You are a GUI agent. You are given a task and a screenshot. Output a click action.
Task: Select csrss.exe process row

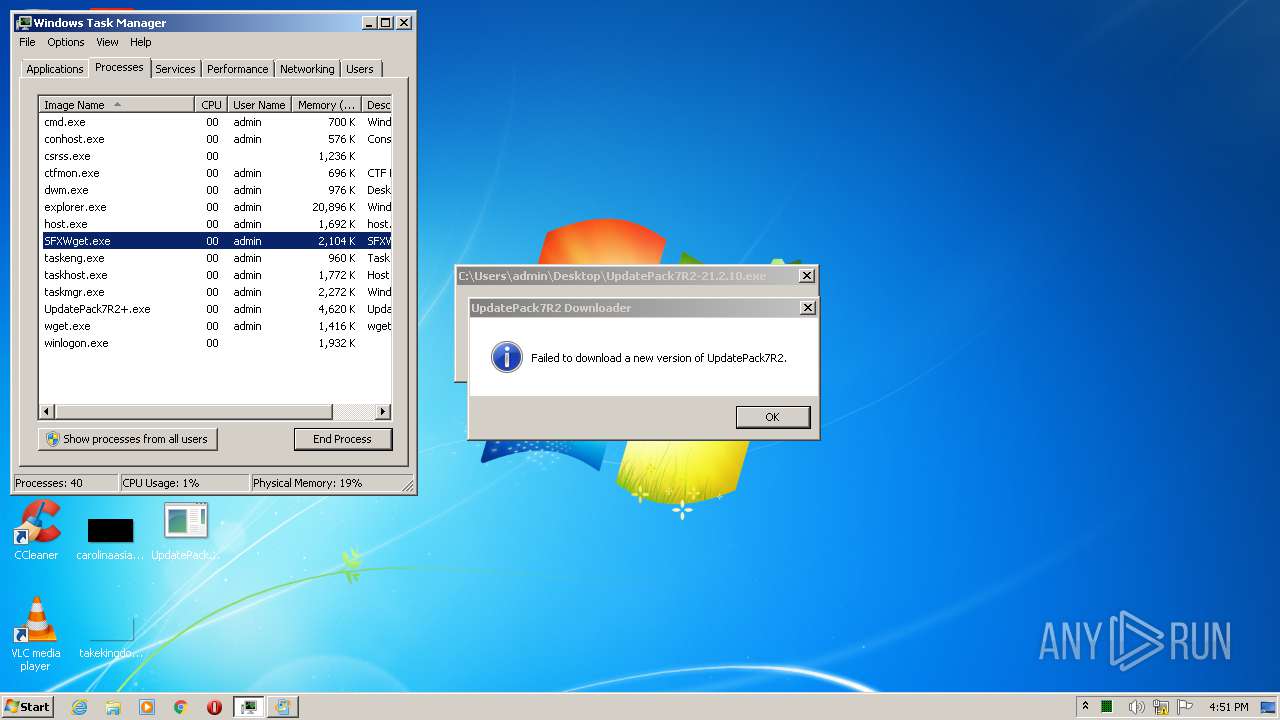[215, 156]
